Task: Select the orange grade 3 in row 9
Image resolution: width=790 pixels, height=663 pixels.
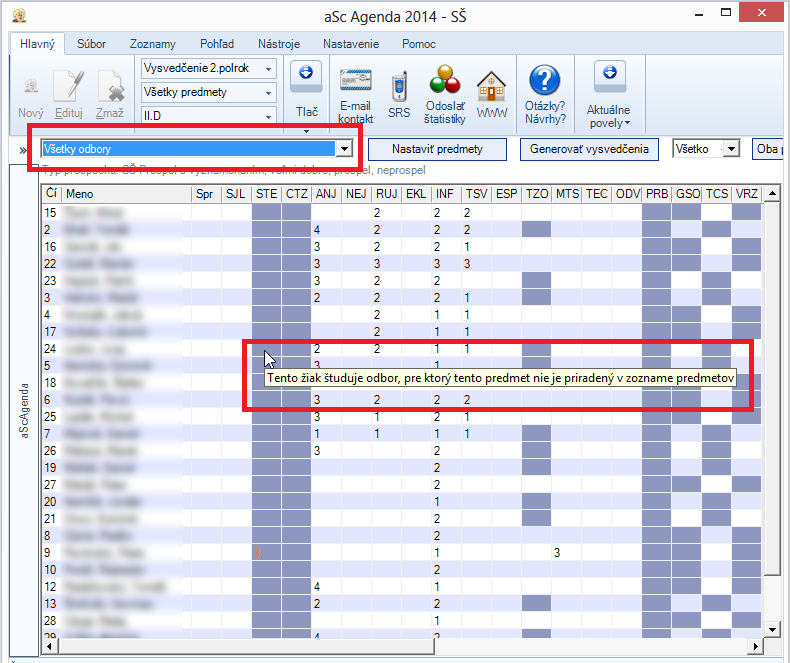Action: coord(257,553)
